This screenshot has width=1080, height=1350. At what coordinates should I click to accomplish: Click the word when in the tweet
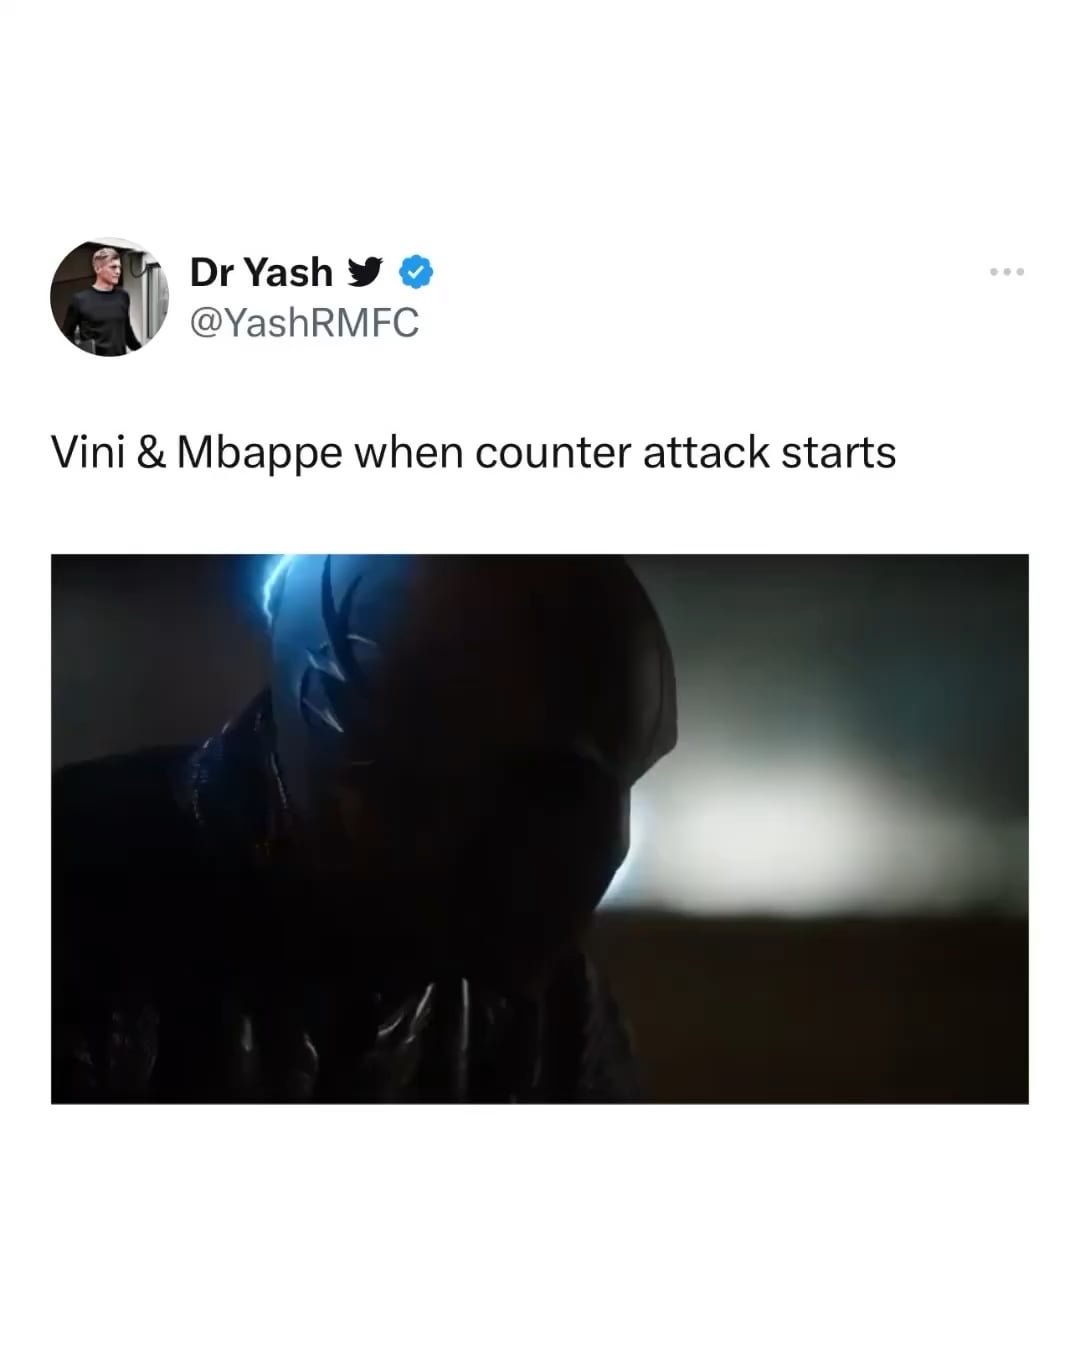pos(409,453)
